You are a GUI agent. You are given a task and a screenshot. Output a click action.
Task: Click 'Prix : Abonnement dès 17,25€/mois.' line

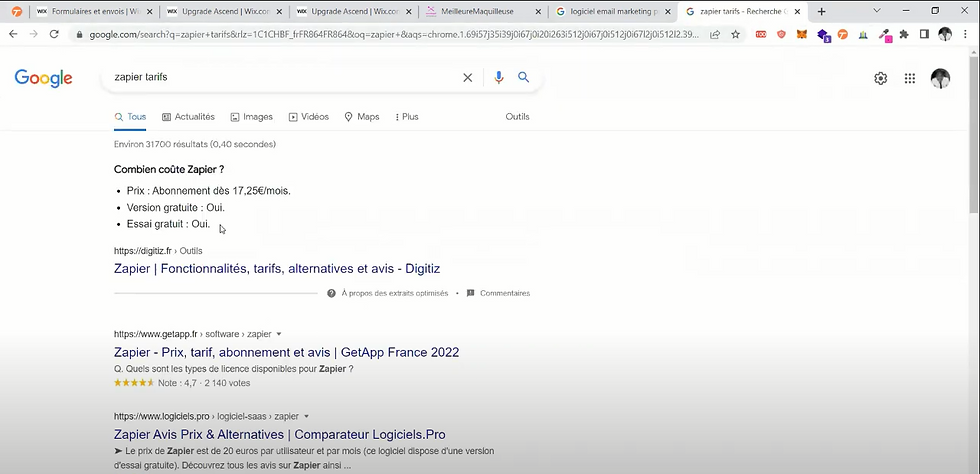pyautogui.click(x=209, y=191)
